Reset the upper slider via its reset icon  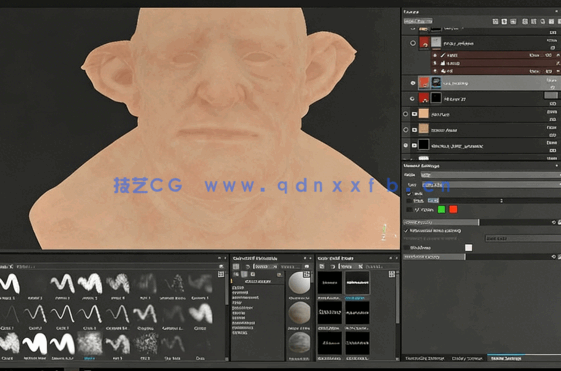click(x=554, y=223)
